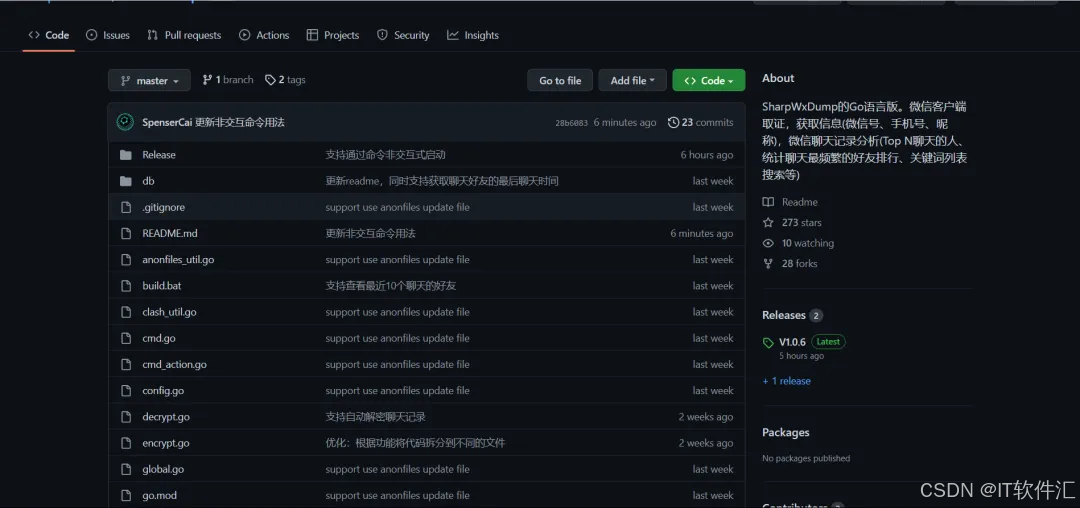Screen dimensions: 1080x508
Task: Open the Issues tab
Action: point(107,35)
